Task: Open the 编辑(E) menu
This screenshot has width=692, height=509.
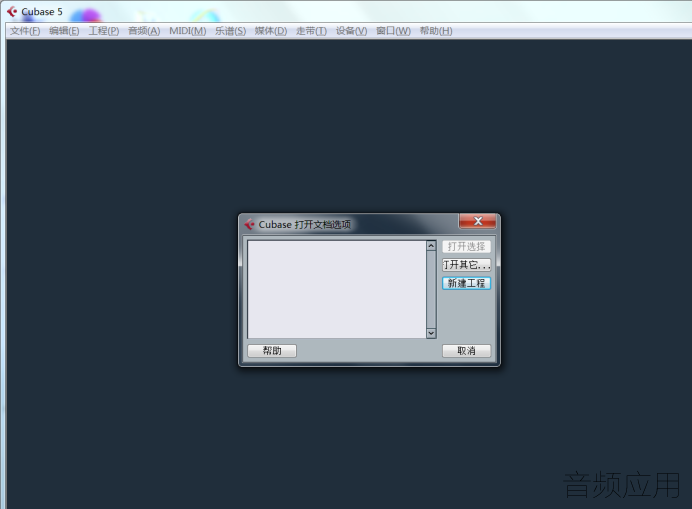Action: [x=64, y=31]
